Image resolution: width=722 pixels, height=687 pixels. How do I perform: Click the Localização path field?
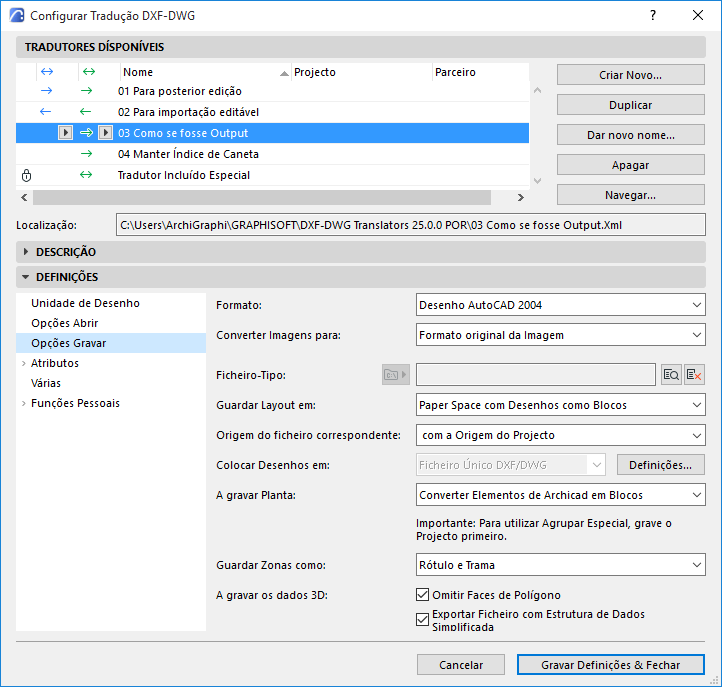coord(410,225)
